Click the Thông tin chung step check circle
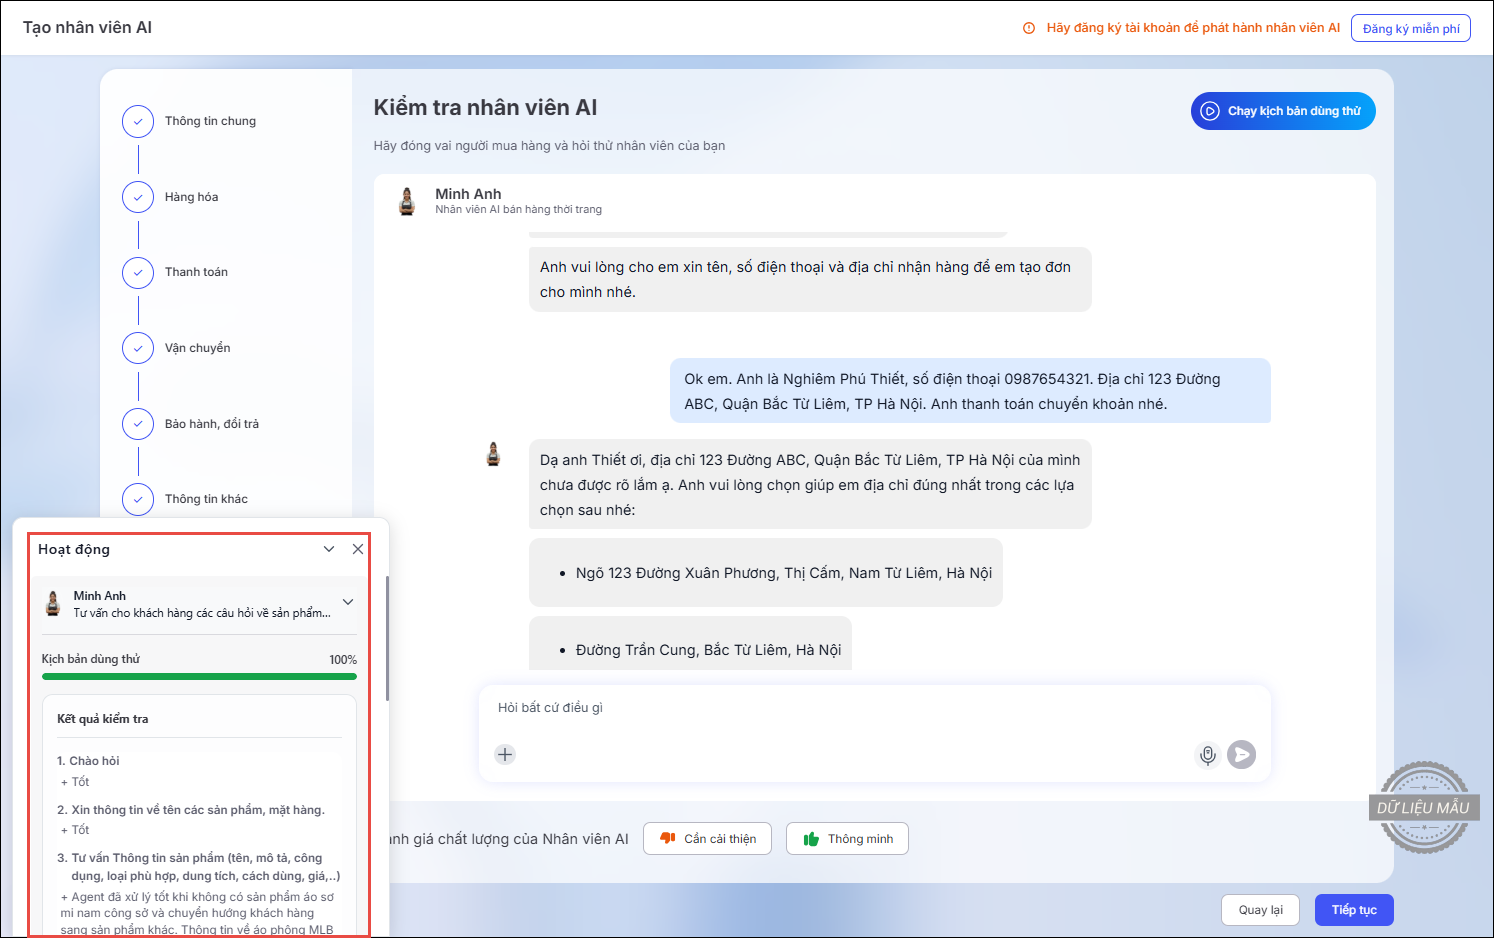This screenshot has height=938, width=1494. (138, 121)
